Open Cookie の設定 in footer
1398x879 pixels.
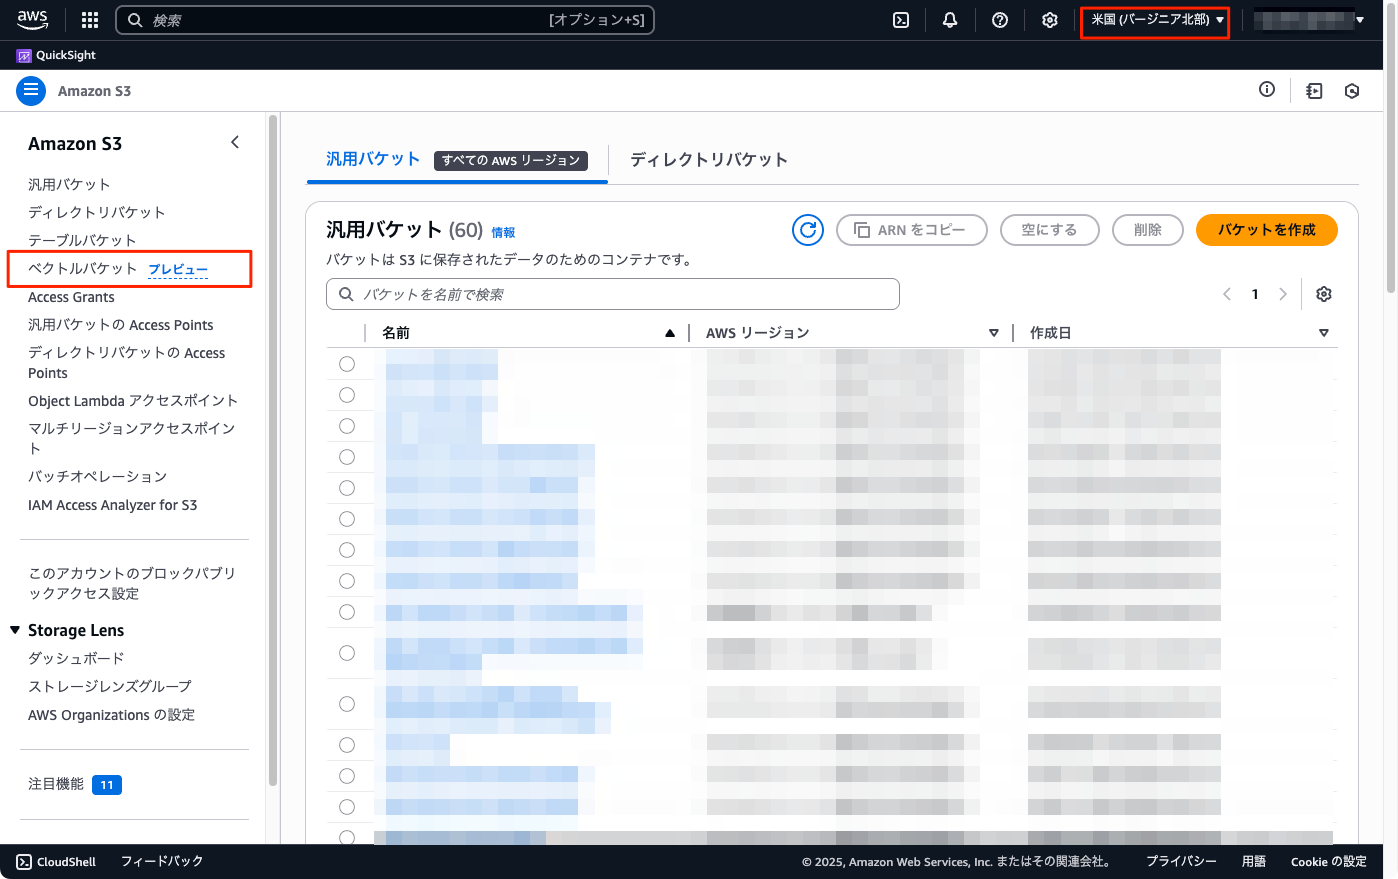[1329, 861]
